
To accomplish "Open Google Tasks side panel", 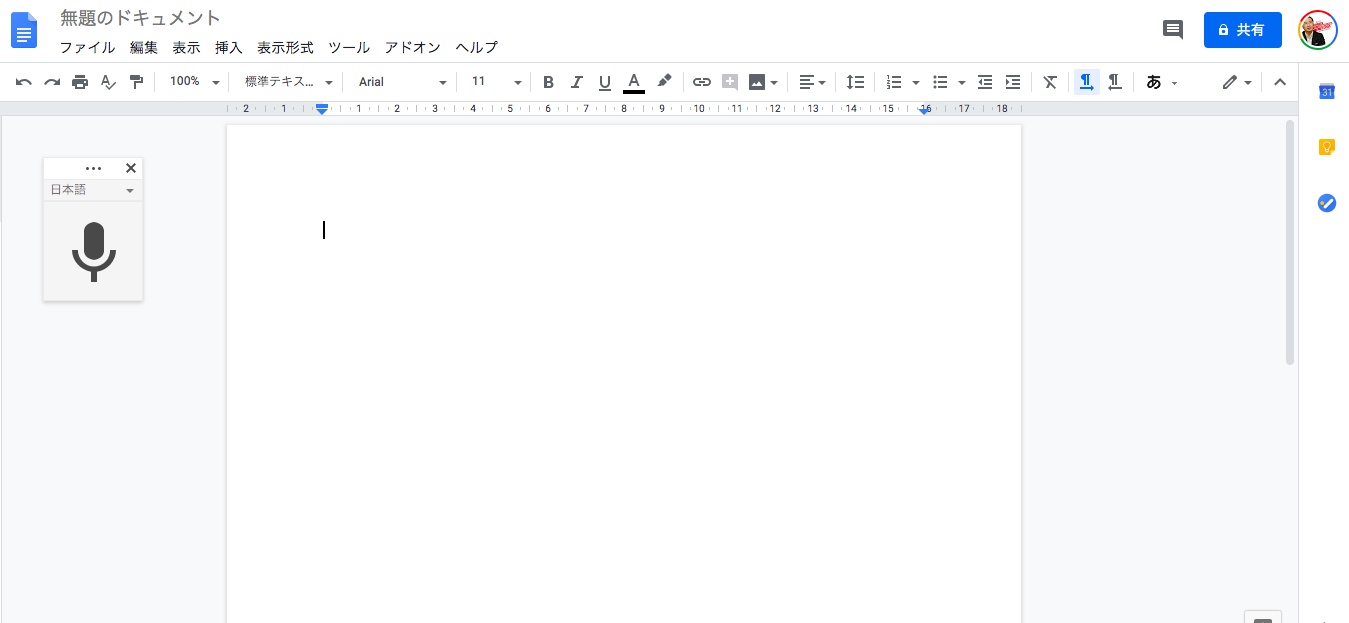I will 1327,202.
